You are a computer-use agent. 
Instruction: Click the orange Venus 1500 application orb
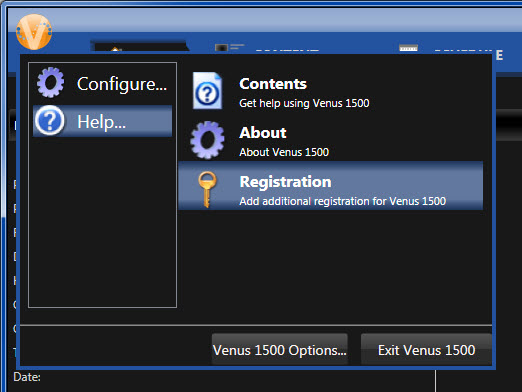[34, 32]
